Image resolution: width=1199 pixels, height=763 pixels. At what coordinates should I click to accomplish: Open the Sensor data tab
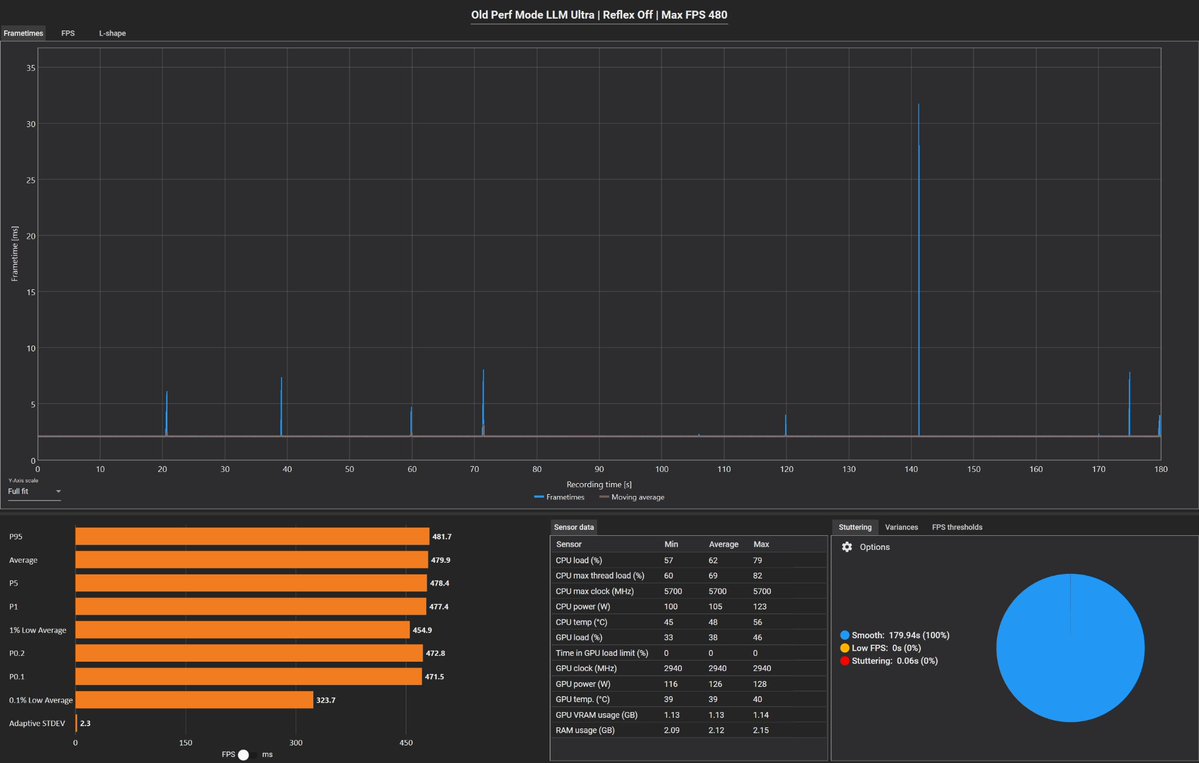tap(574, 527)
